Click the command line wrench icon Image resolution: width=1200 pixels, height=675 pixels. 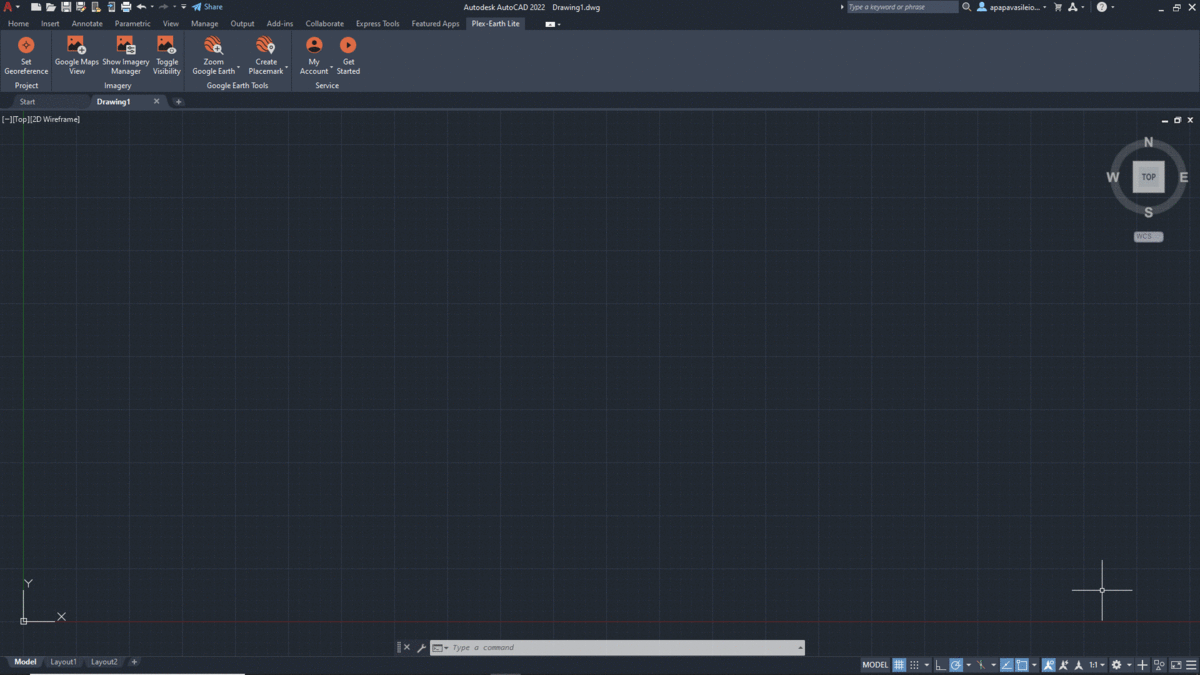click(x=421, y=648)
